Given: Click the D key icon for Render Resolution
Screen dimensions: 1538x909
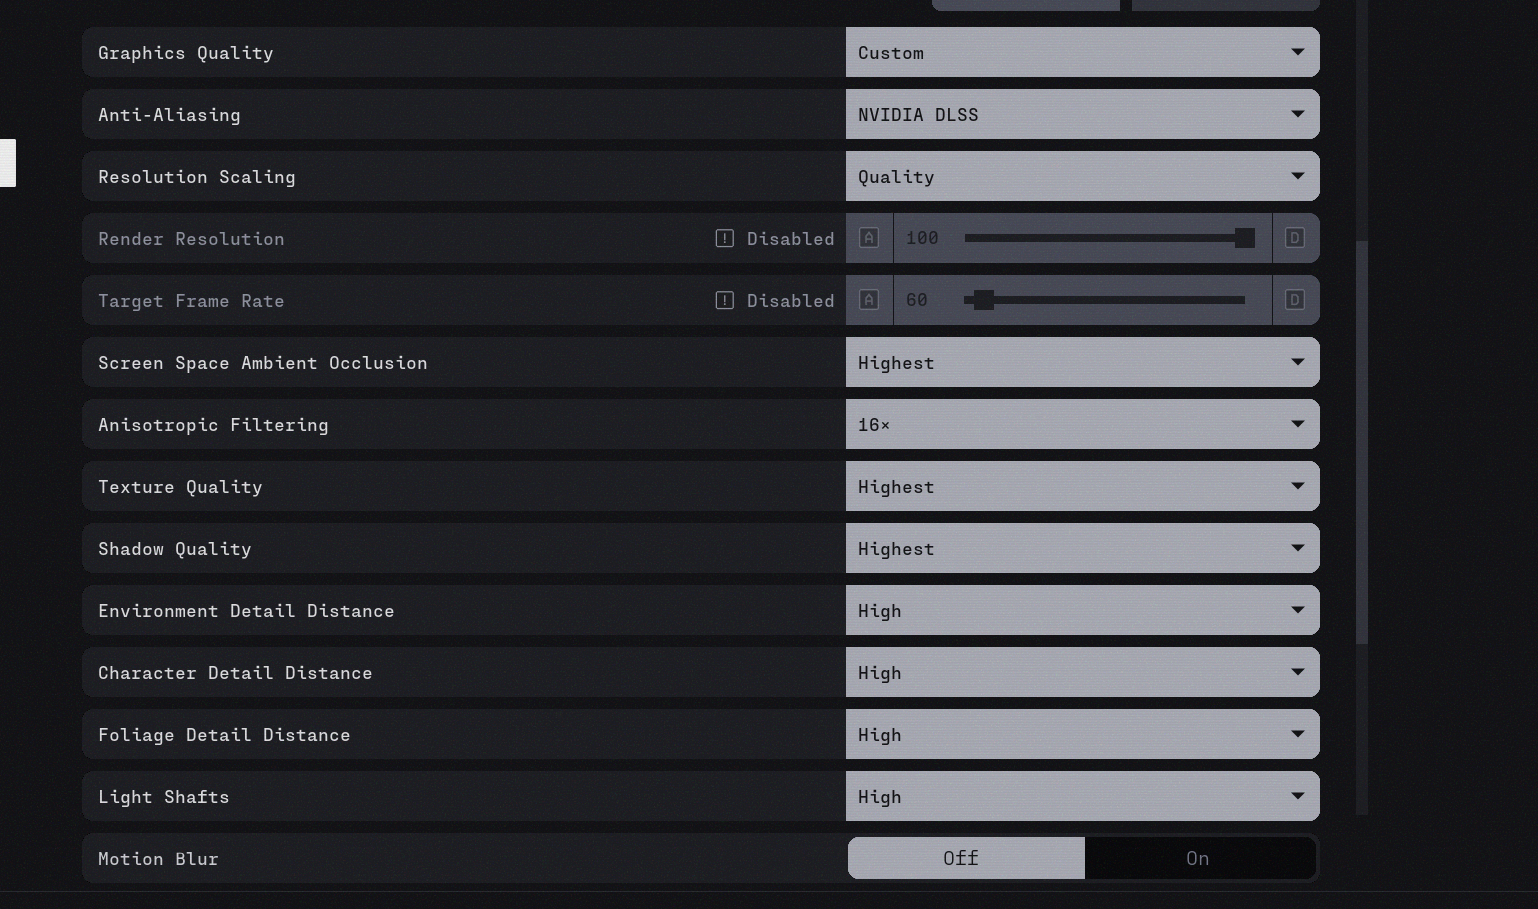Looking at the screenshot, I should (1295, 238).
